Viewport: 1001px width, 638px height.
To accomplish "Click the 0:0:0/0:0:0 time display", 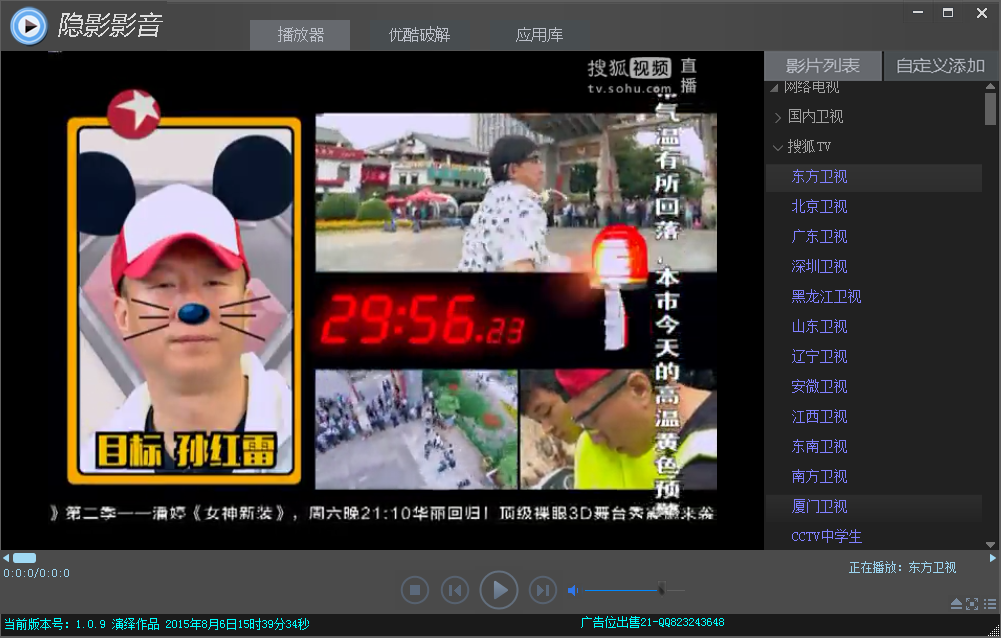I will pos(36,573).
